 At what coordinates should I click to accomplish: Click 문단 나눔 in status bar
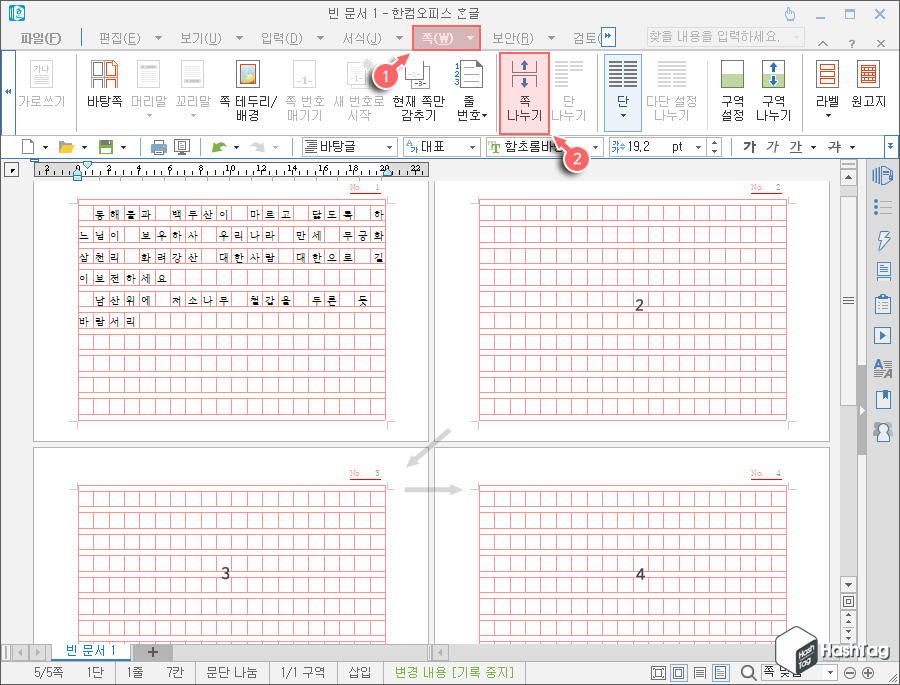point(232,672)
